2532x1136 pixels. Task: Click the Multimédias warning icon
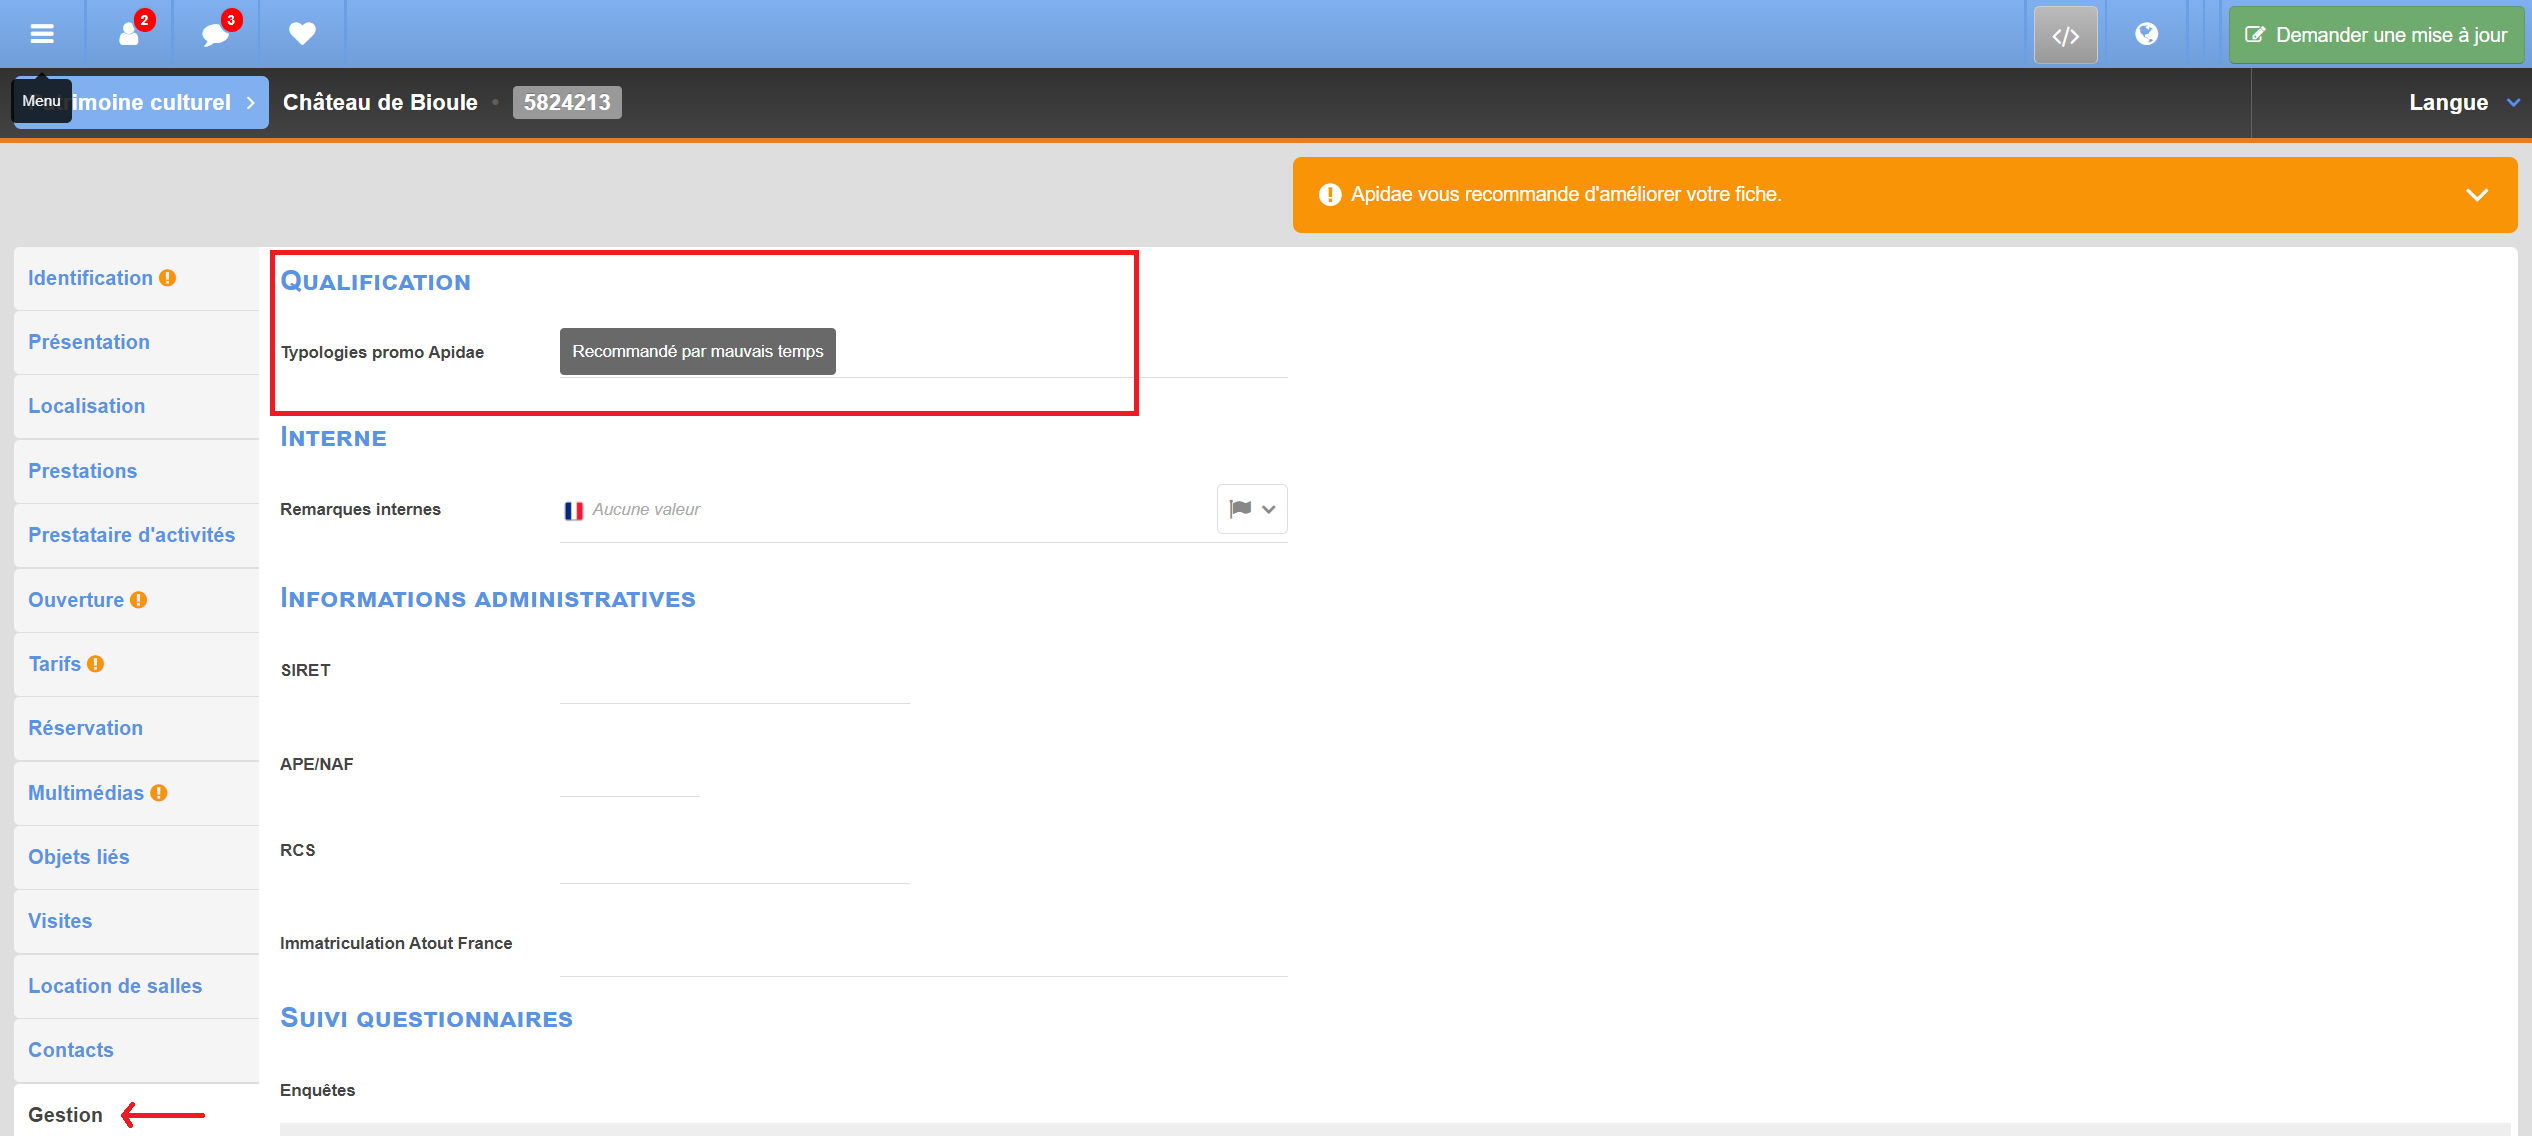click(x=159, y=793)
